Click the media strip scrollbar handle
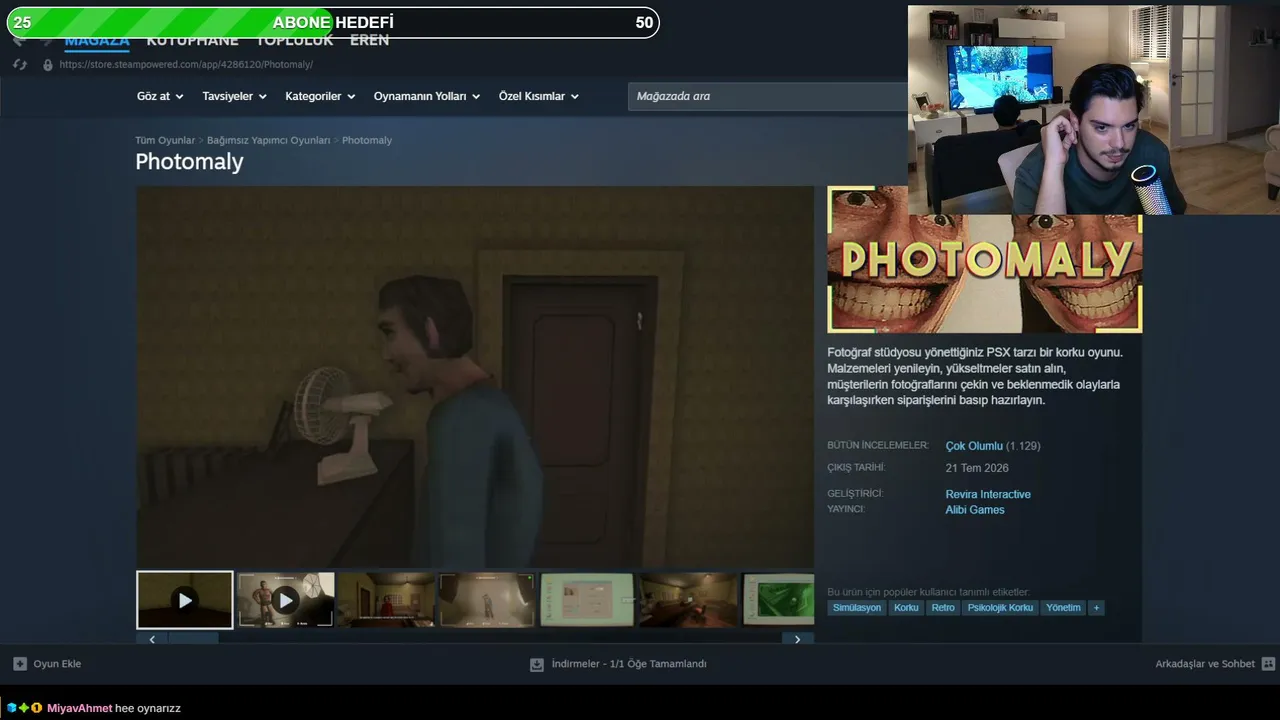The height and width of the screenshot is (720, 1280). pos(193,639)
